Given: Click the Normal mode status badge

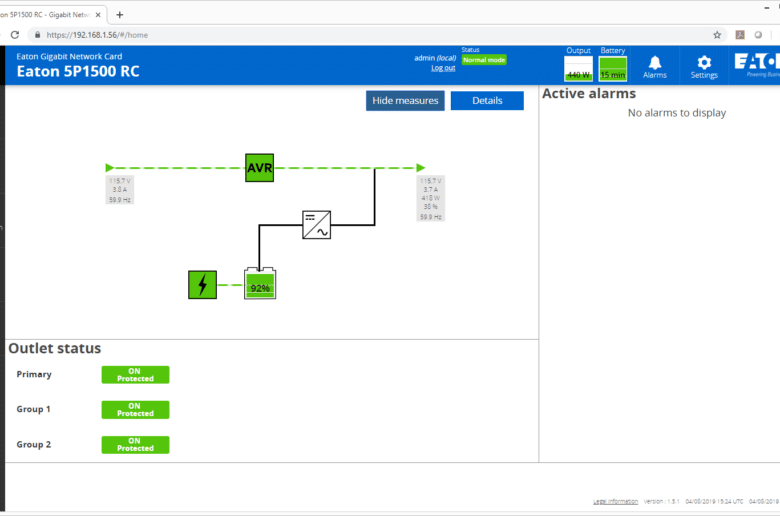Looking at the screenshot, I should click(x=484, y=60).
